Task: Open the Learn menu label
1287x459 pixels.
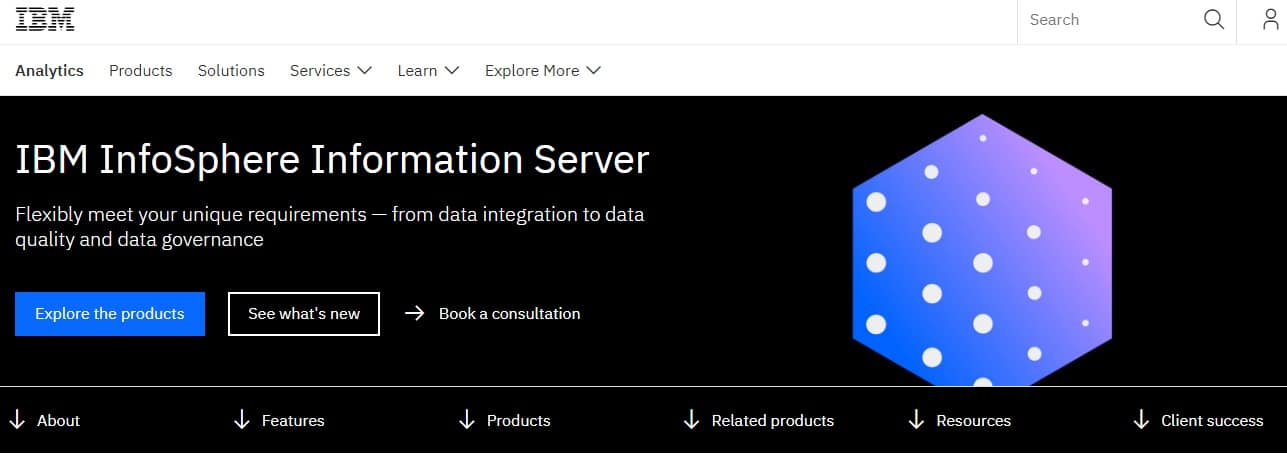Action: click(417, 71)
